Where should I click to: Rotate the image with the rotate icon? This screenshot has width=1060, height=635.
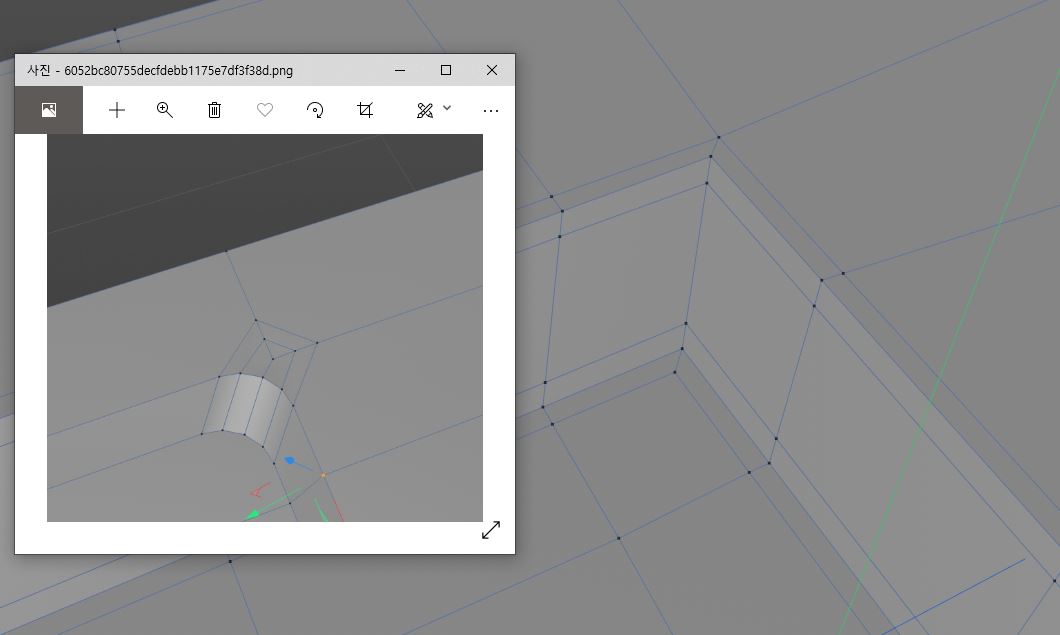click(x=315, y=110)
